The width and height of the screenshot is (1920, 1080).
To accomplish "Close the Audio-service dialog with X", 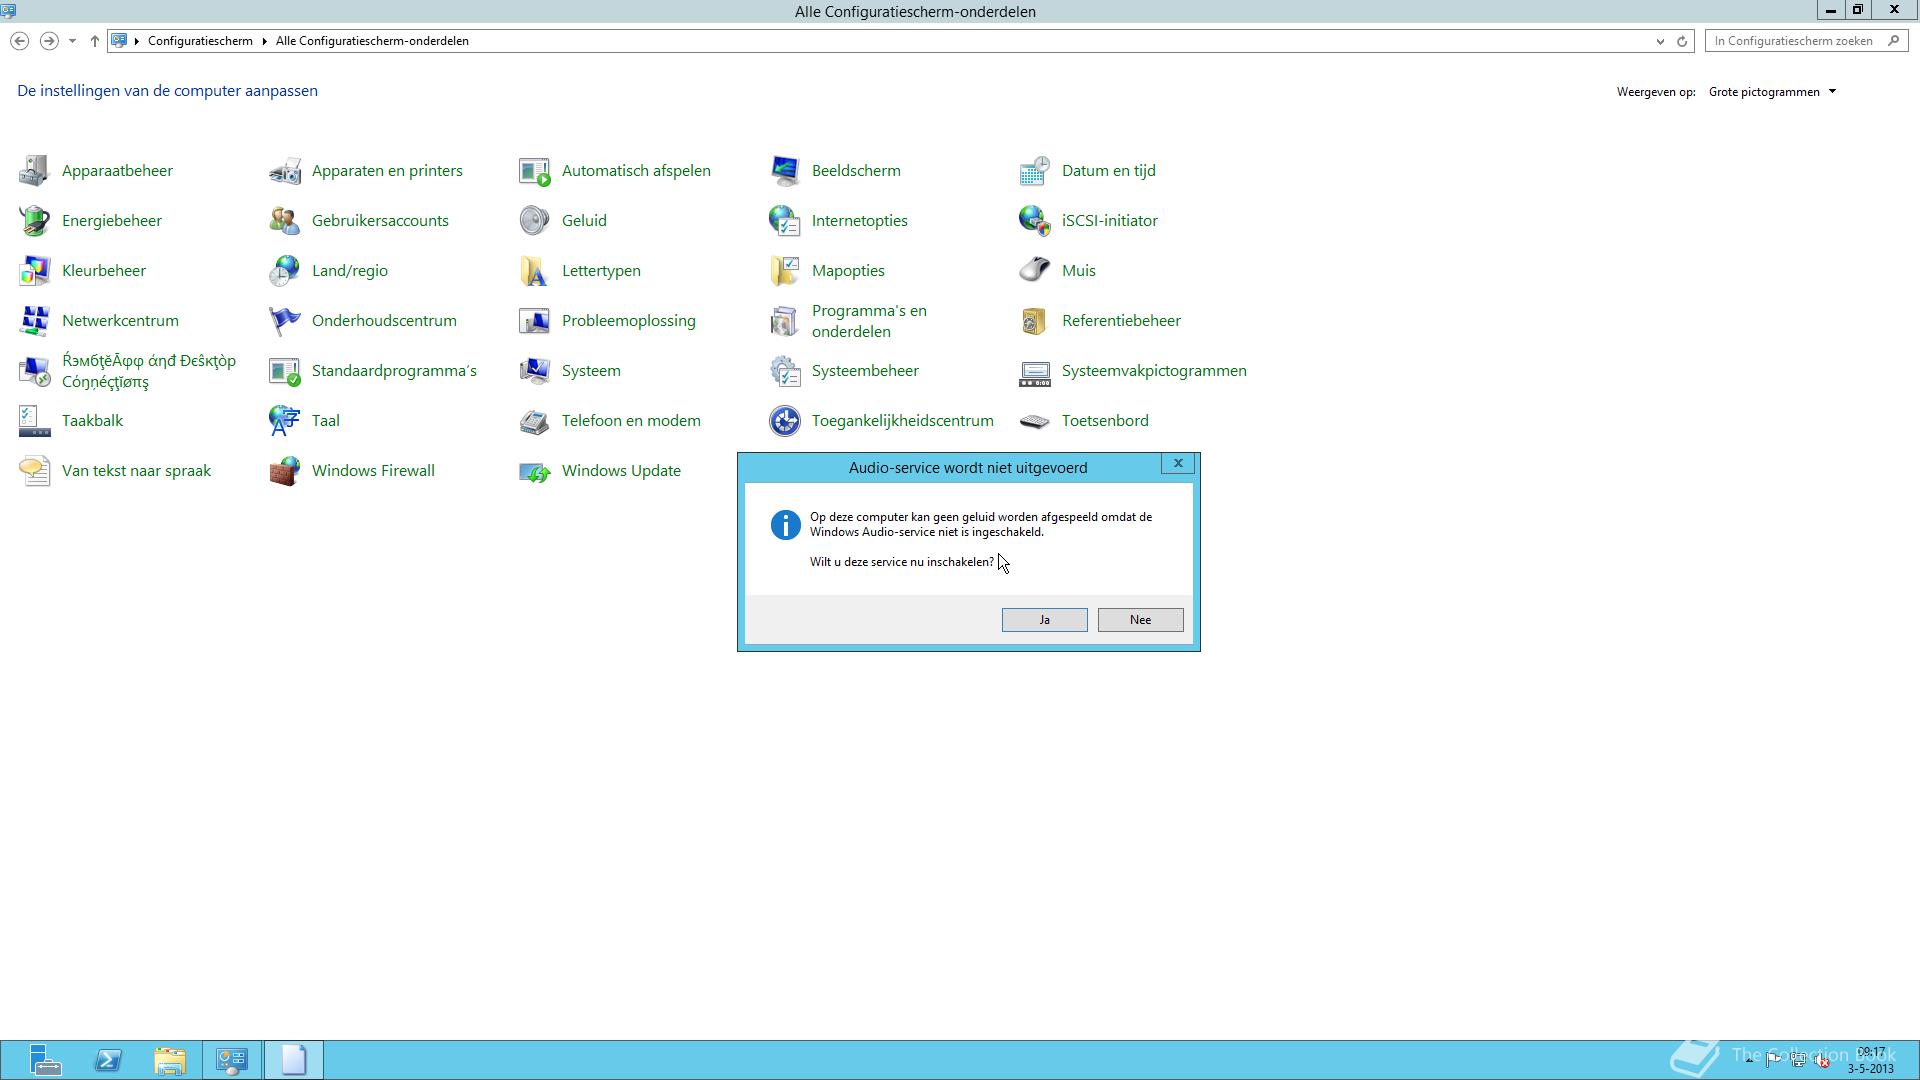I will (x=1178, y=463).
